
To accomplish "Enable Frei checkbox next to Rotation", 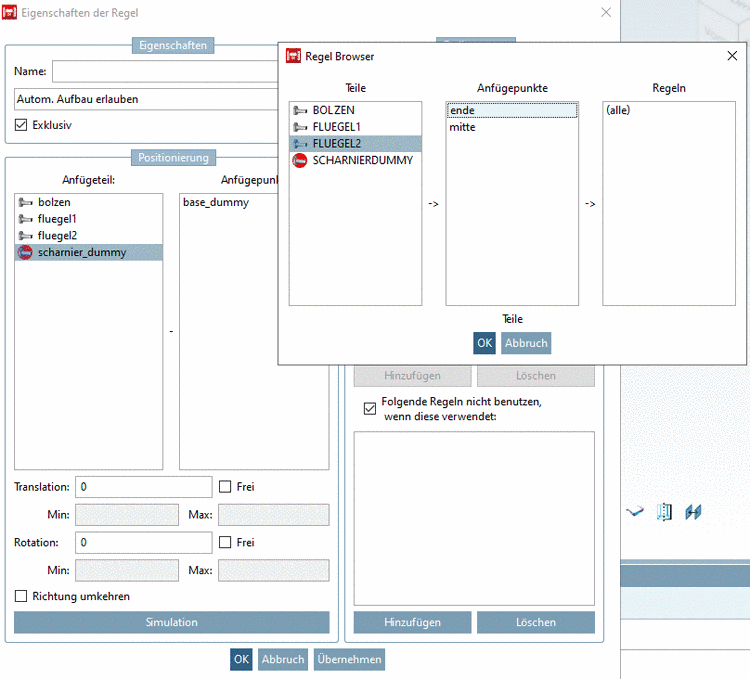I will pos(225,542).
